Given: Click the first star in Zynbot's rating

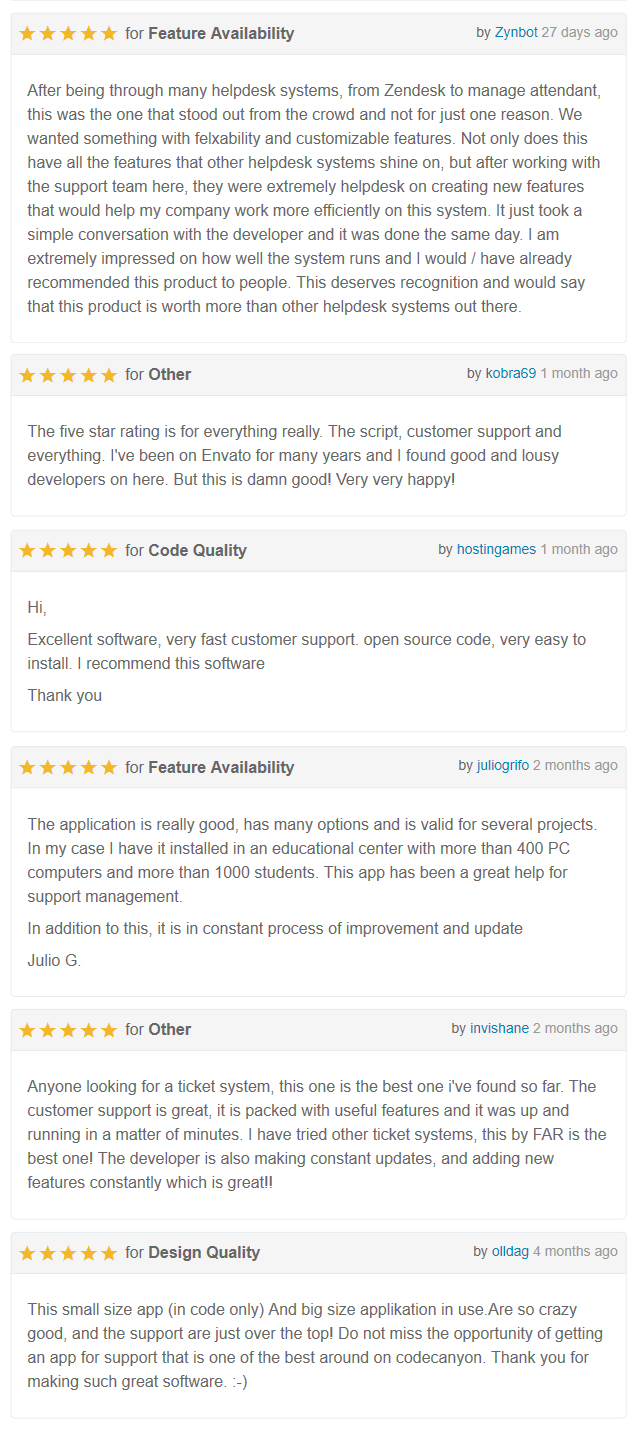Looking at the screenshot, I should [x=26, y=33].
